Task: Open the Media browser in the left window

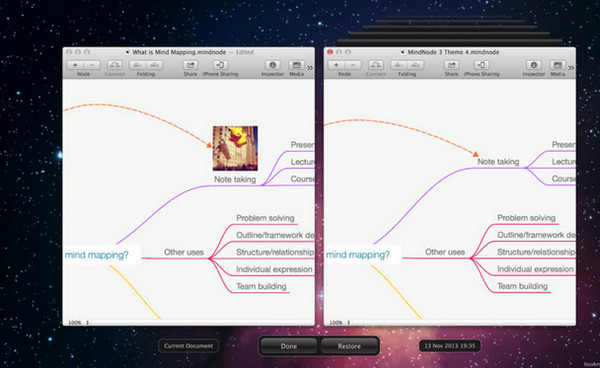Action: click(296, 65)
